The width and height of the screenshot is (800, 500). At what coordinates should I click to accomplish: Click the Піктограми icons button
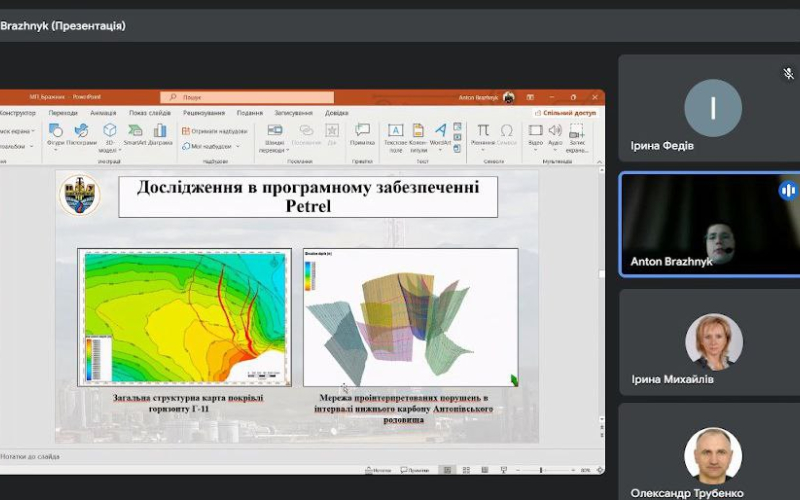(x=82, y=135)
